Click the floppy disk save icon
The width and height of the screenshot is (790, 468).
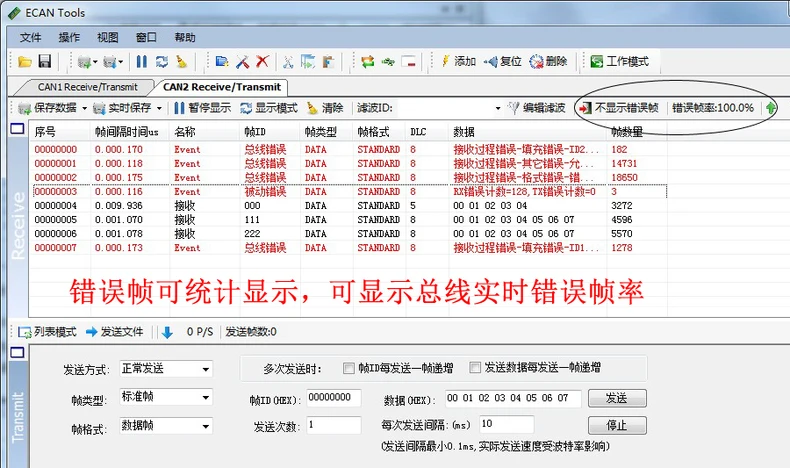[x=45, y=61]
